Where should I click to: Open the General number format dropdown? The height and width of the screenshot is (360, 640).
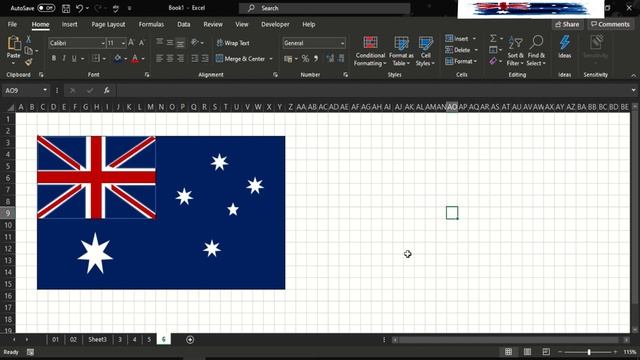pos(342,43)
